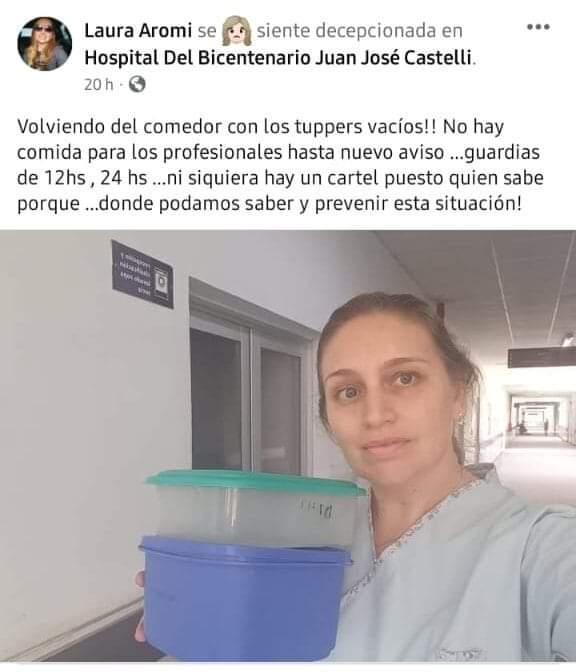The height and width of the screenshot is (672, 576).
Task: Click the 20 h post timestamp
Action: click(99, 84)
